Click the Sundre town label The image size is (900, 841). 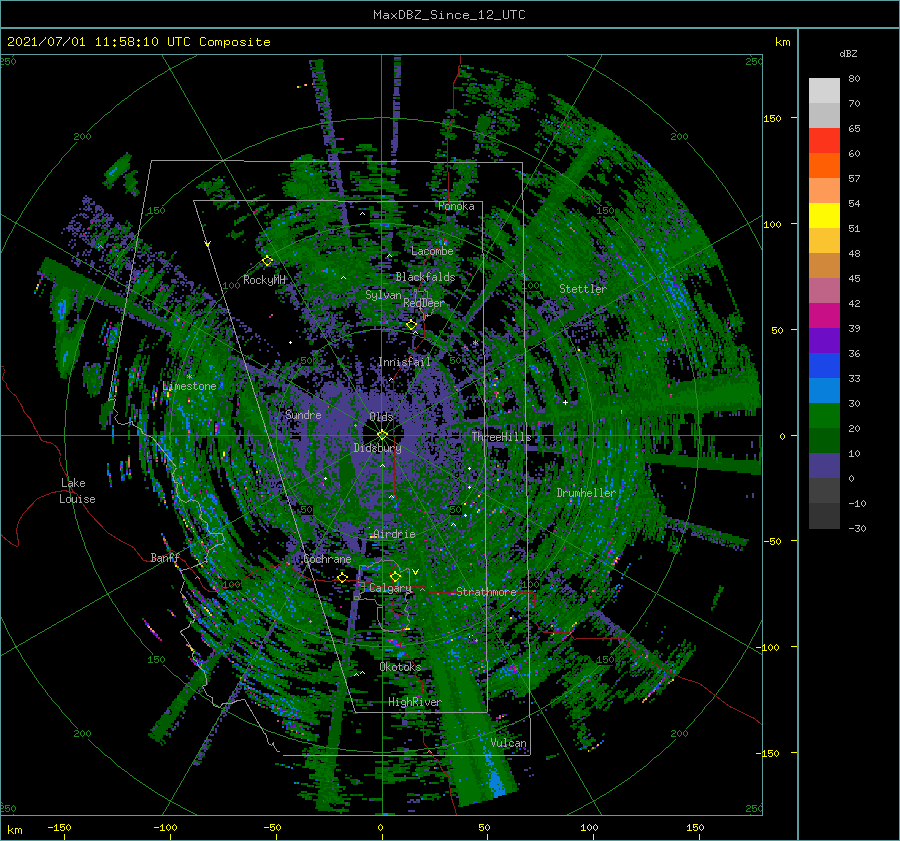[303, 415]
